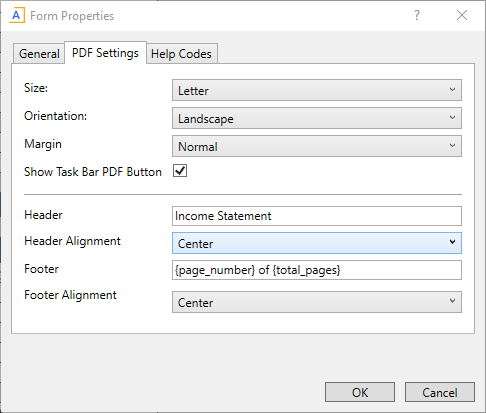
Task: Click the Footer Alignment chevron arrow
Action: (x=452, y=301)
